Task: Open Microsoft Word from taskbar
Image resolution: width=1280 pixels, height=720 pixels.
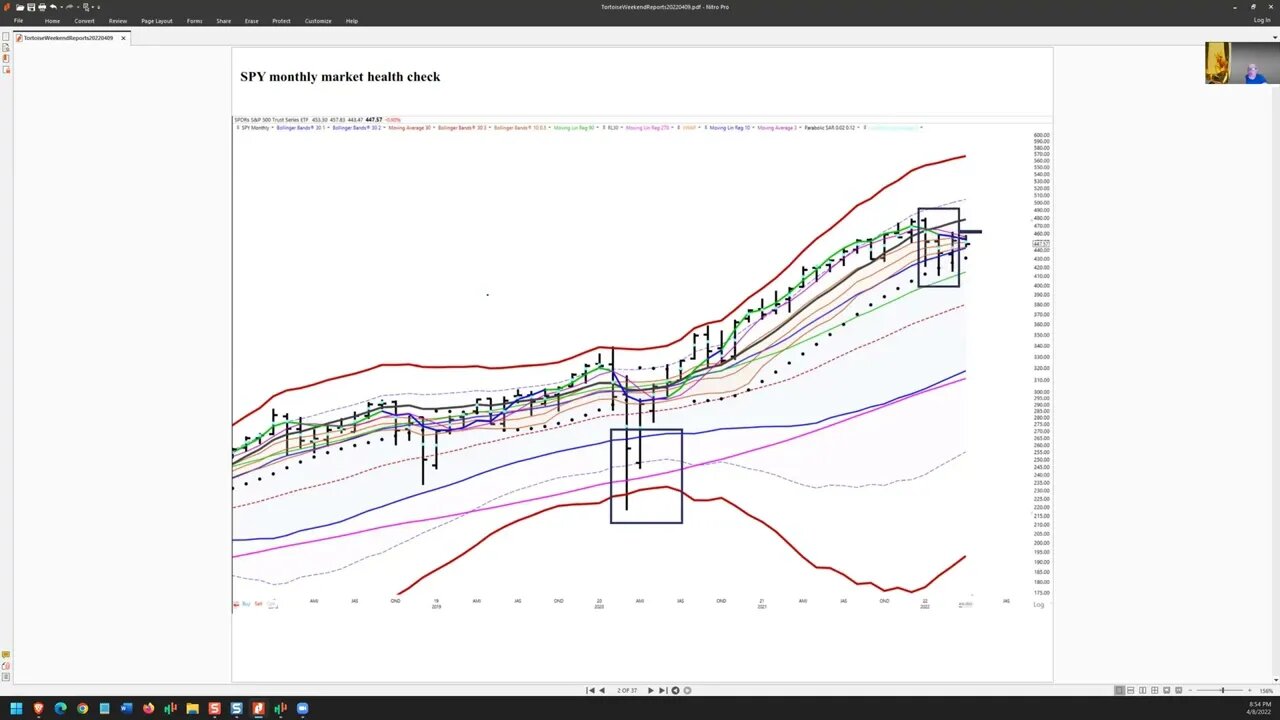Action: click(x=126, y=709)
